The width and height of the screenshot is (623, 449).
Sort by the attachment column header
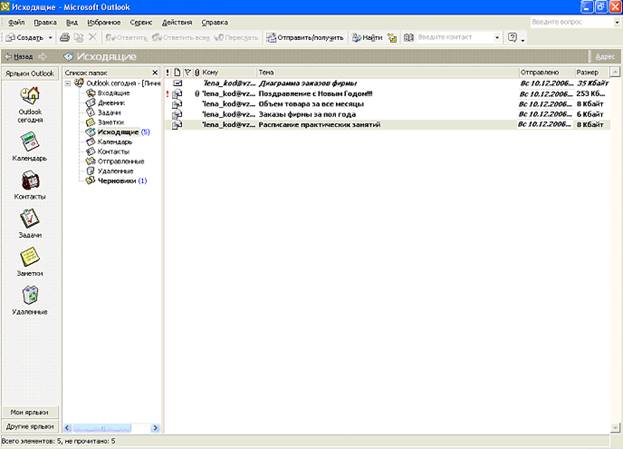[197, 72]
